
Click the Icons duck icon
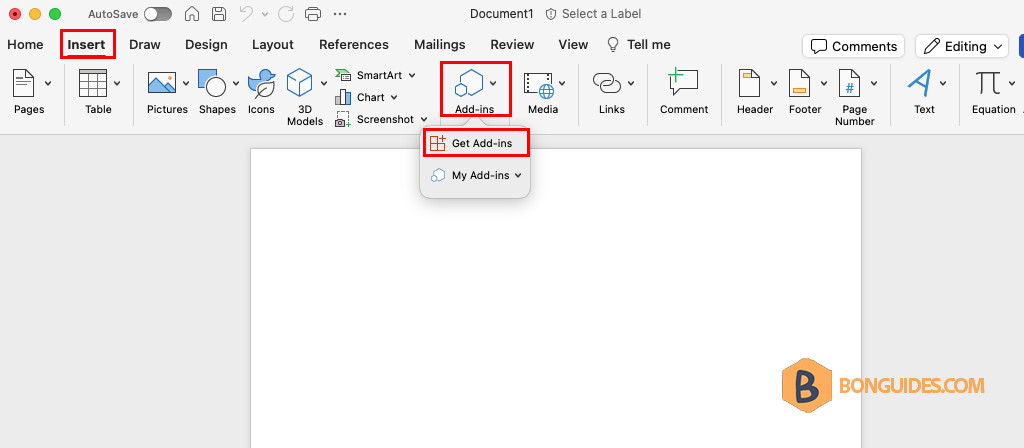point(261,83)
